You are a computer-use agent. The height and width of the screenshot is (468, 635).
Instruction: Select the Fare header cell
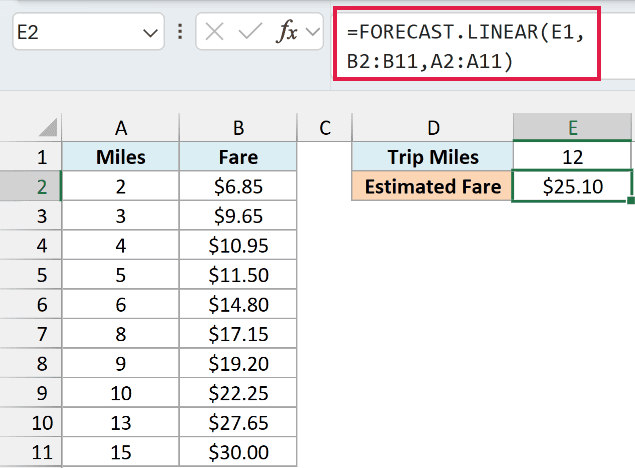(x=238, y=157)
